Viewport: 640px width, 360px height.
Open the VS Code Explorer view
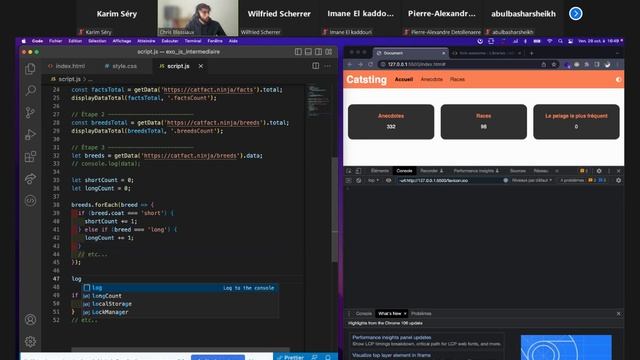click(x=30, y=69)
